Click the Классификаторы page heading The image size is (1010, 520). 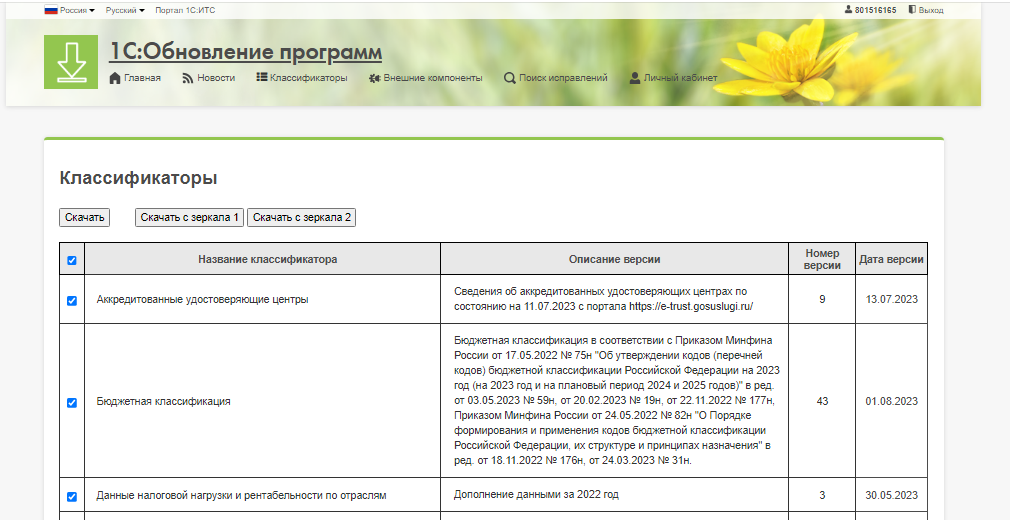(138, 178)
